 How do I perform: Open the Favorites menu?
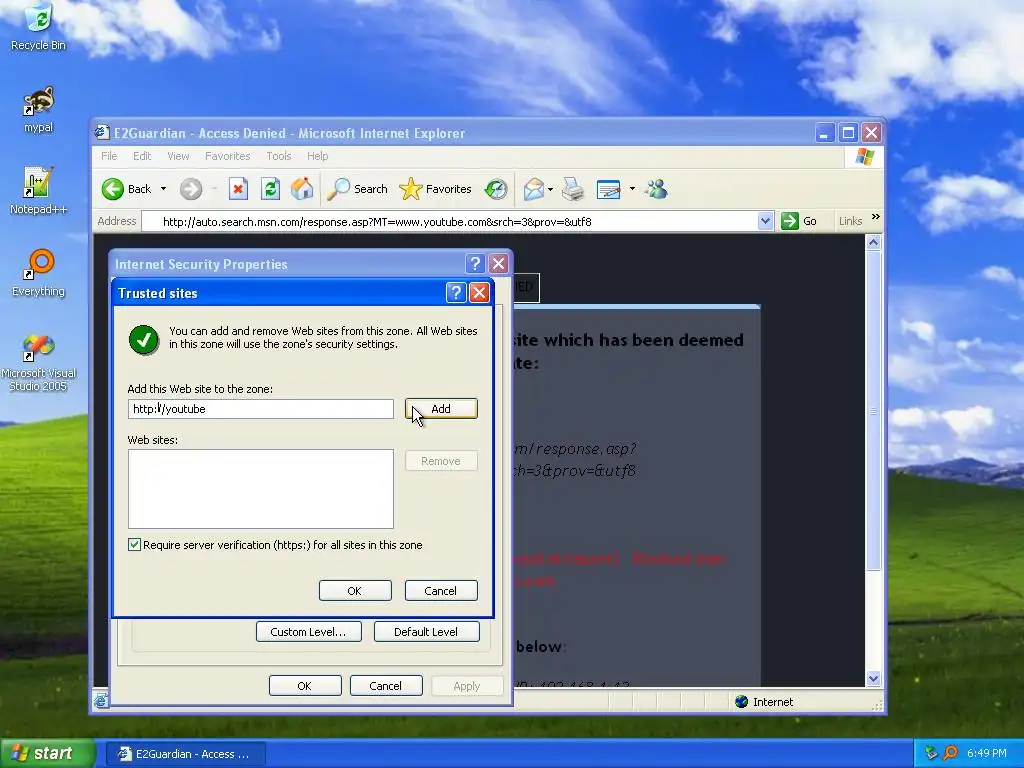click(x=227, y=156)
